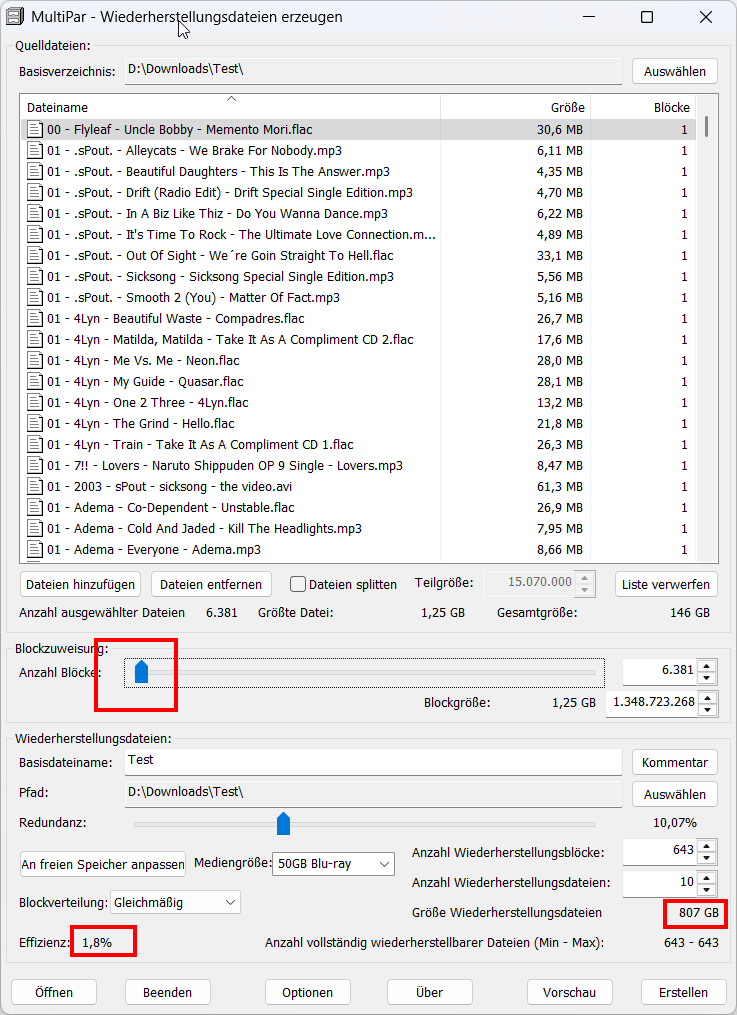Click file icon for Sicksong Special Single Edition
The height and width of the screenshot is (1015, 737).
point(35,276)
